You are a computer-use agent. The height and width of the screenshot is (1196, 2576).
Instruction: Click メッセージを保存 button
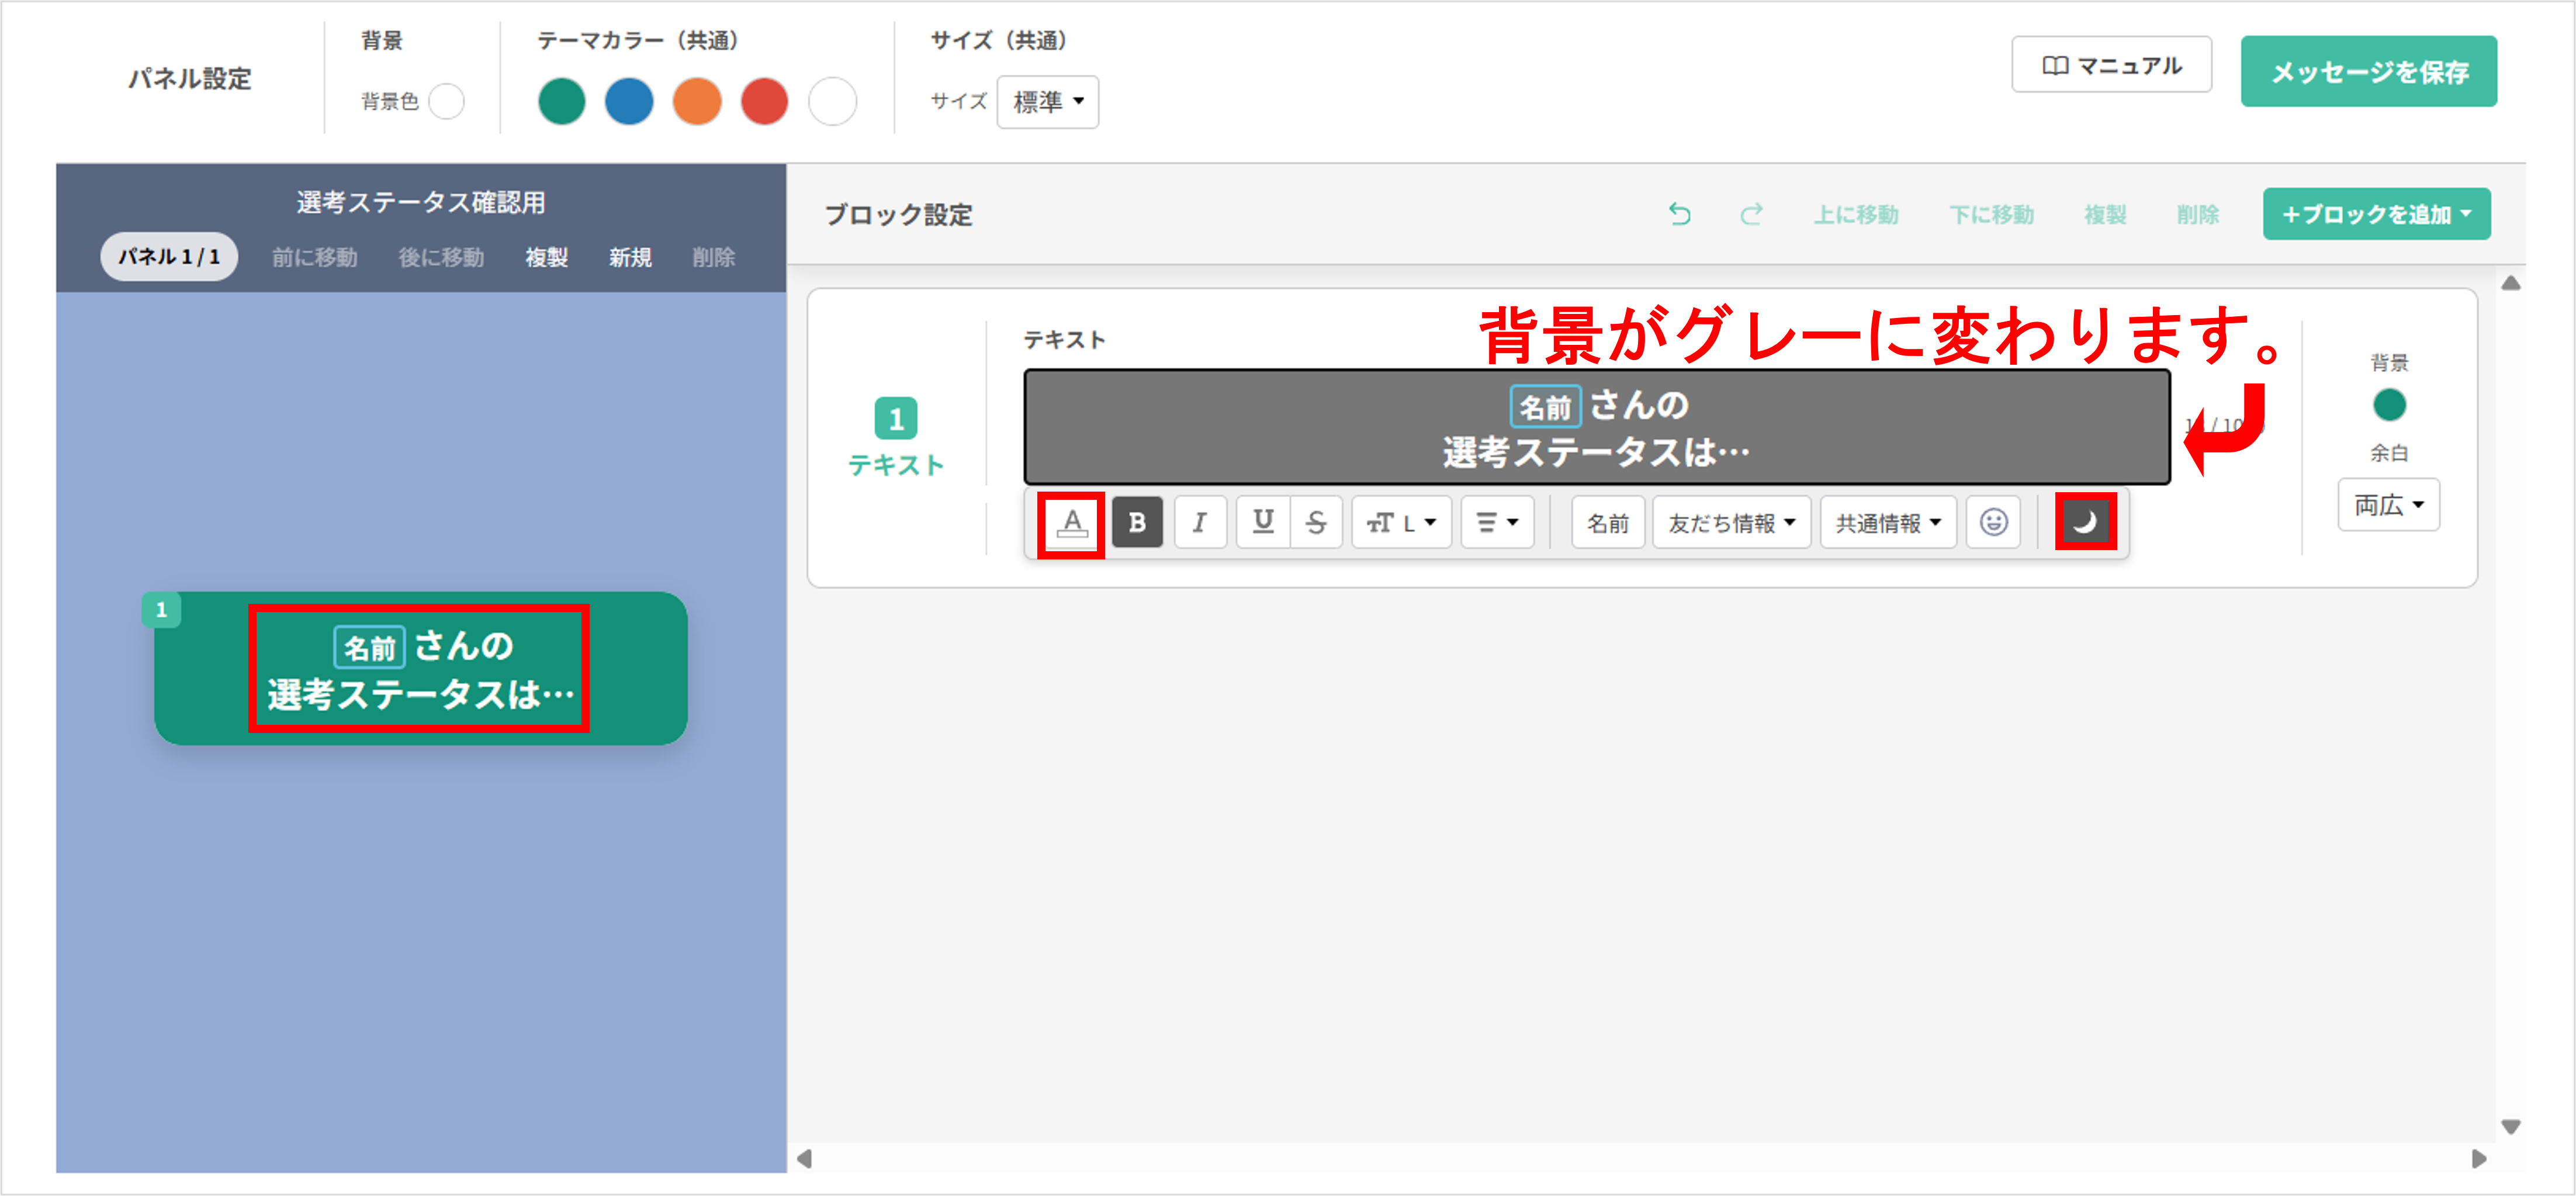pyautogui.click(x=2369, y=72)
